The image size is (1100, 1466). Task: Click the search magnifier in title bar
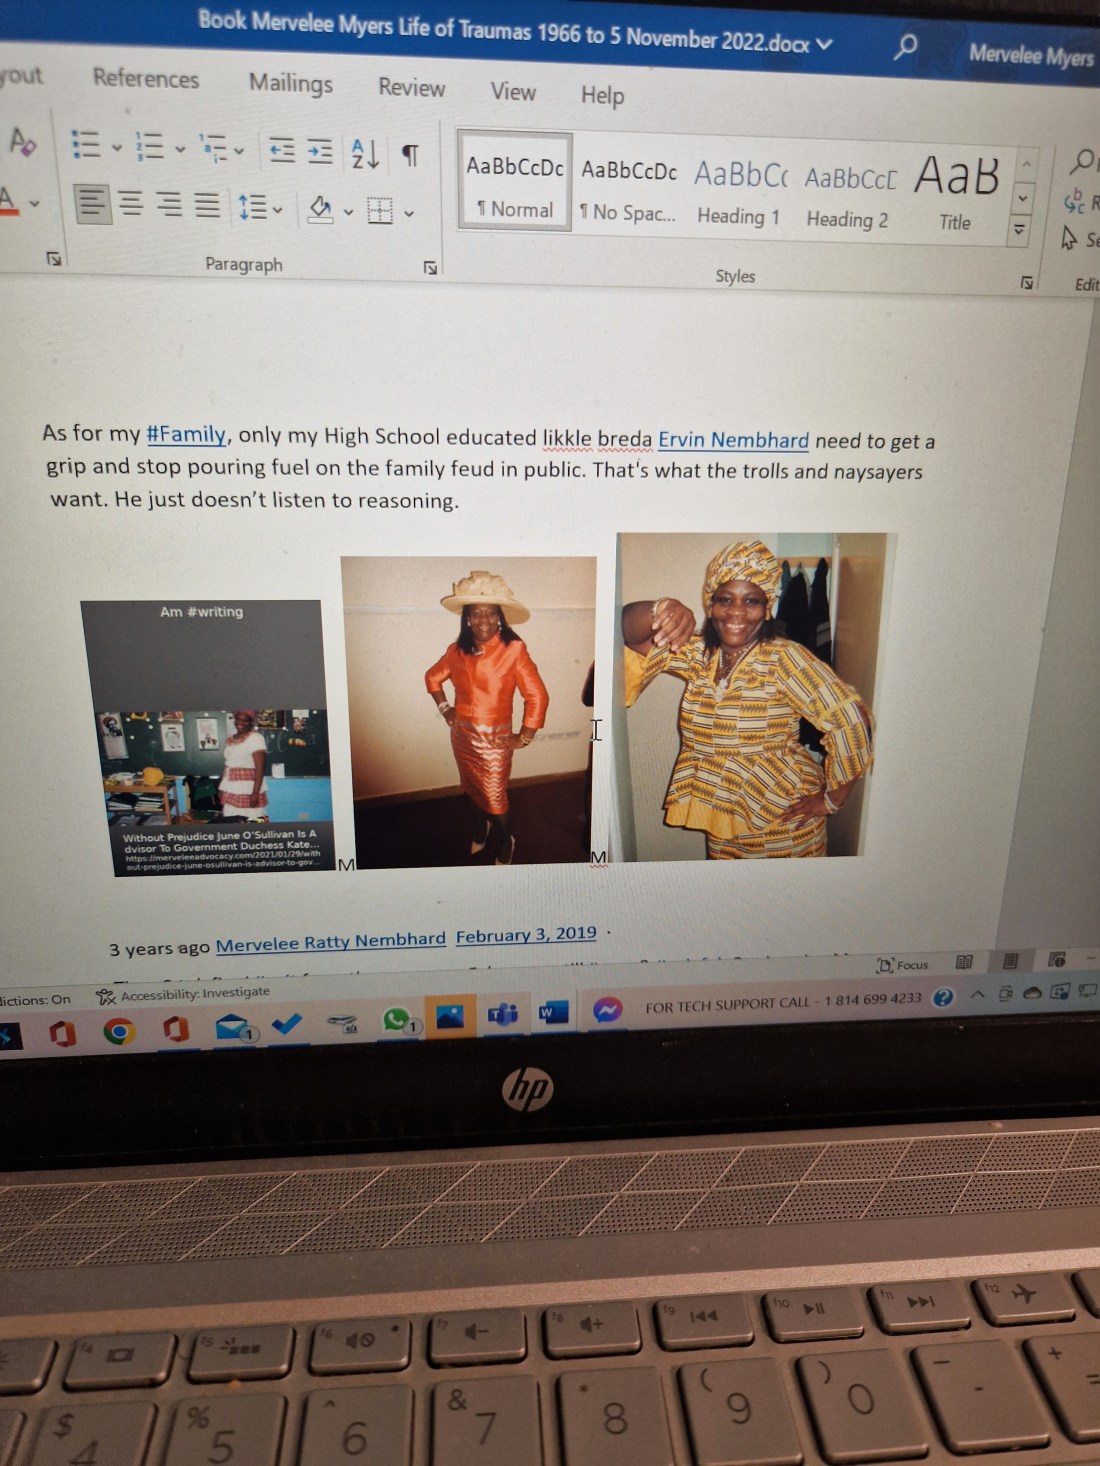coord(905,46)
